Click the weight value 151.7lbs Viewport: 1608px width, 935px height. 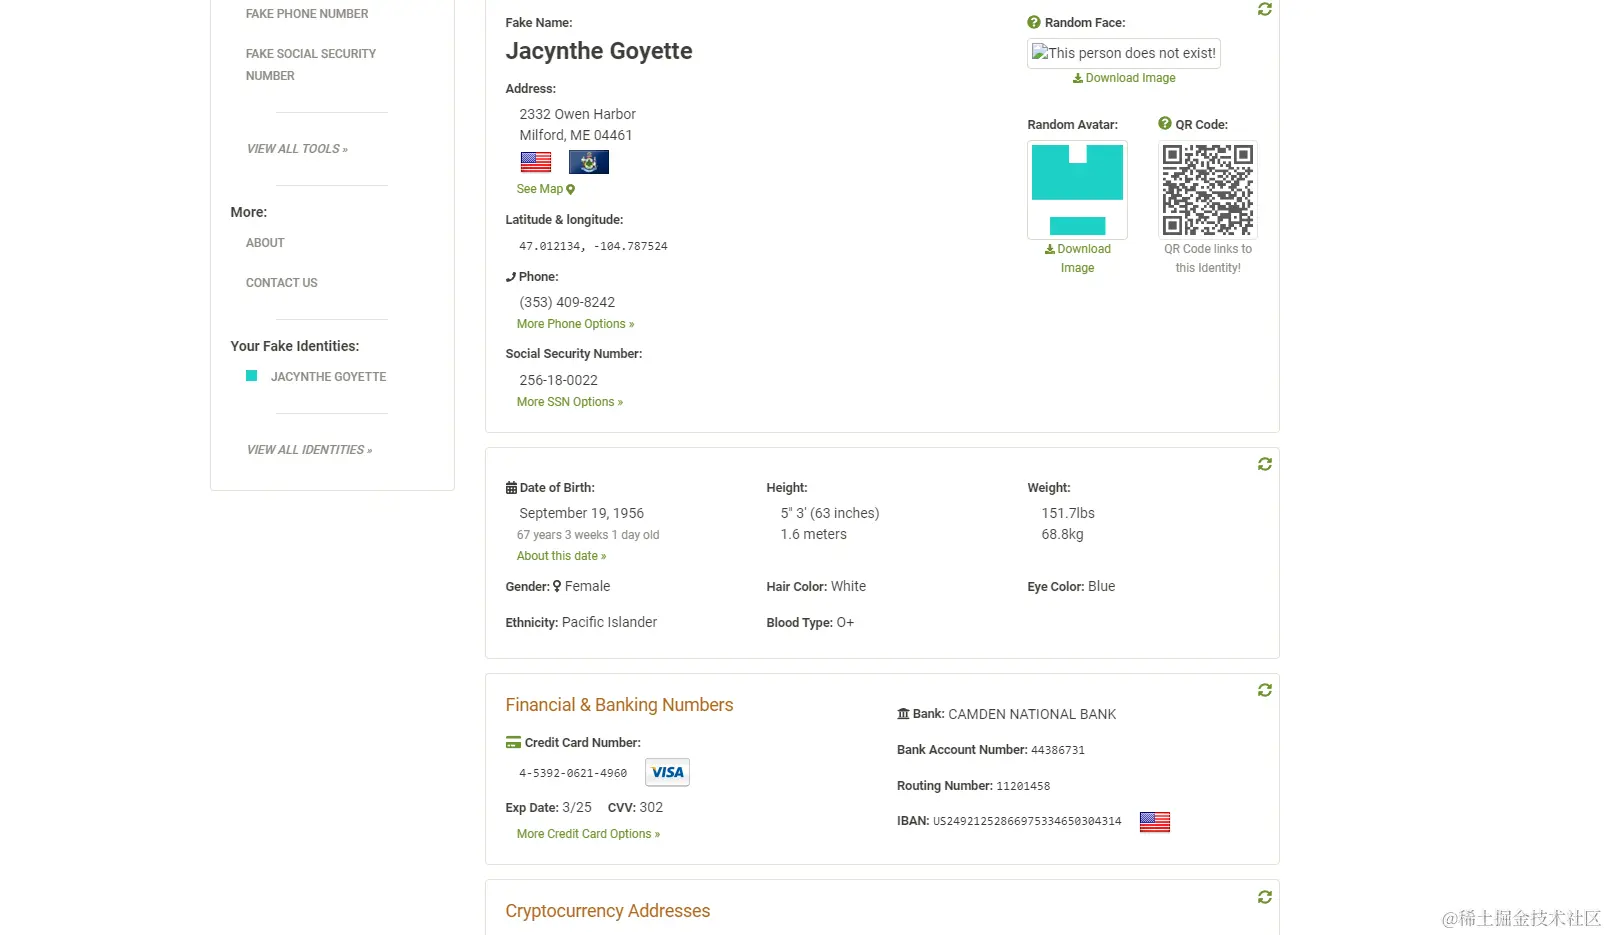tap(1068, 513)
